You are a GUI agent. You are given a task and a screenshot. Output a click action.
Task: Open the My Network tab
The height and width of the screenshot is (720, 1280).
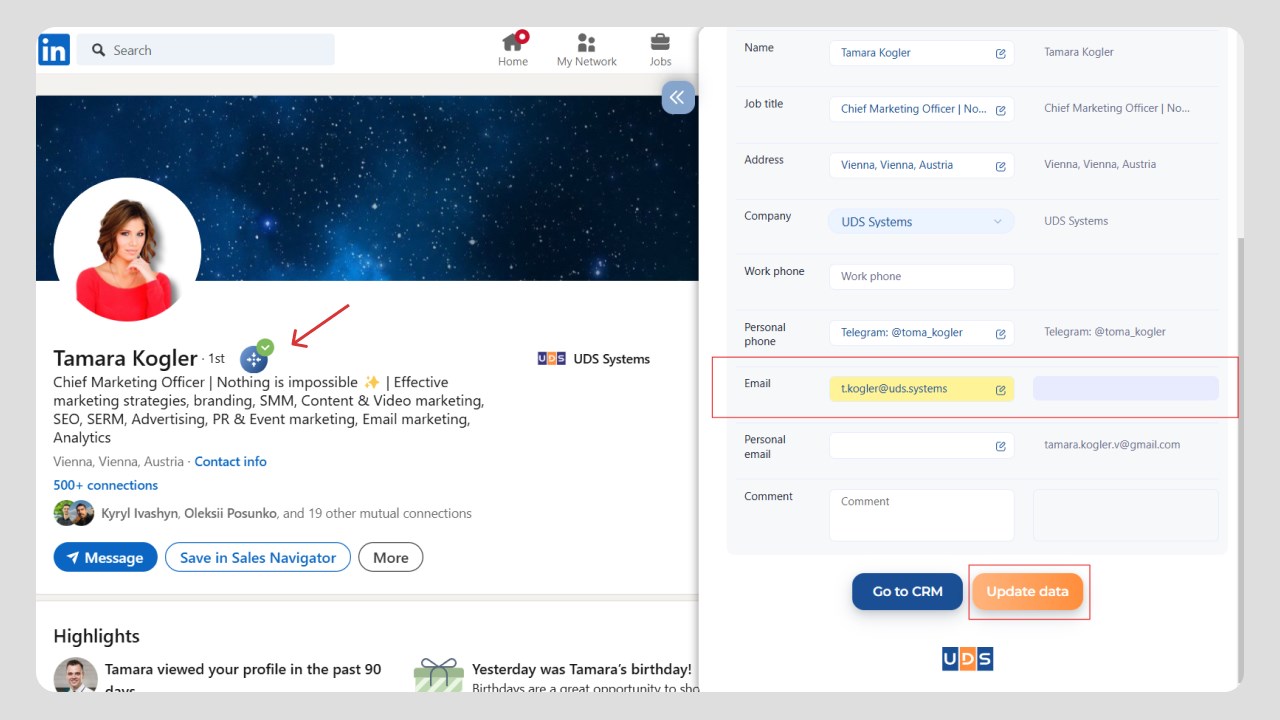587,50
